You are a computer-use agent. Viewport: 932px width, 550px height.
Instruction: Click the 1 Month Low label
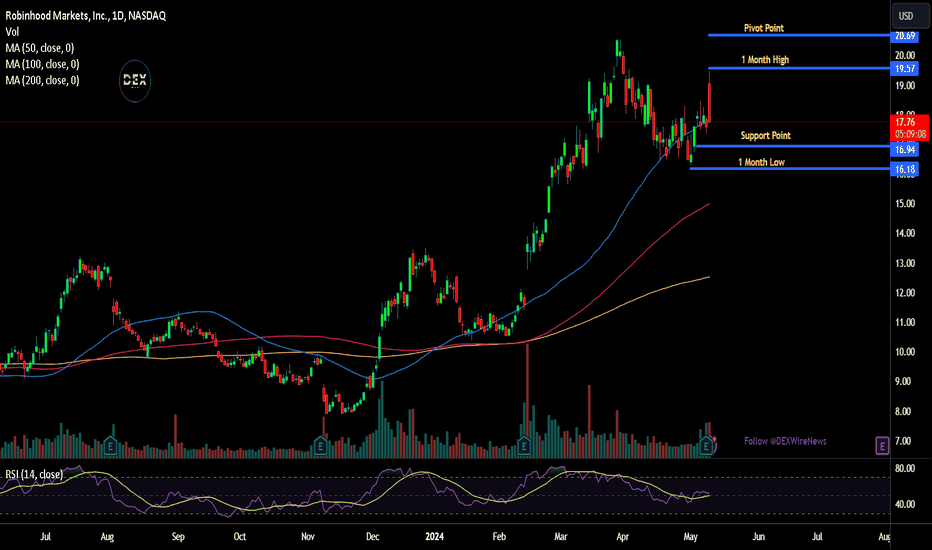pyautogui.click(x=761, y=162)
